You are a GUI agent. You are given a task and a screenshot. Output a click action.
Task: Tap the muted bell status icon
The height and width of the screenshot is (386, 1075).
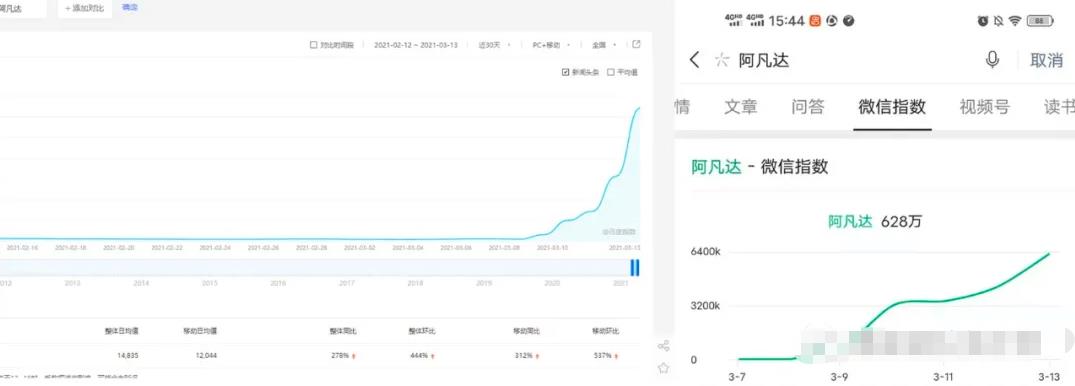click(x=998, y=21)
